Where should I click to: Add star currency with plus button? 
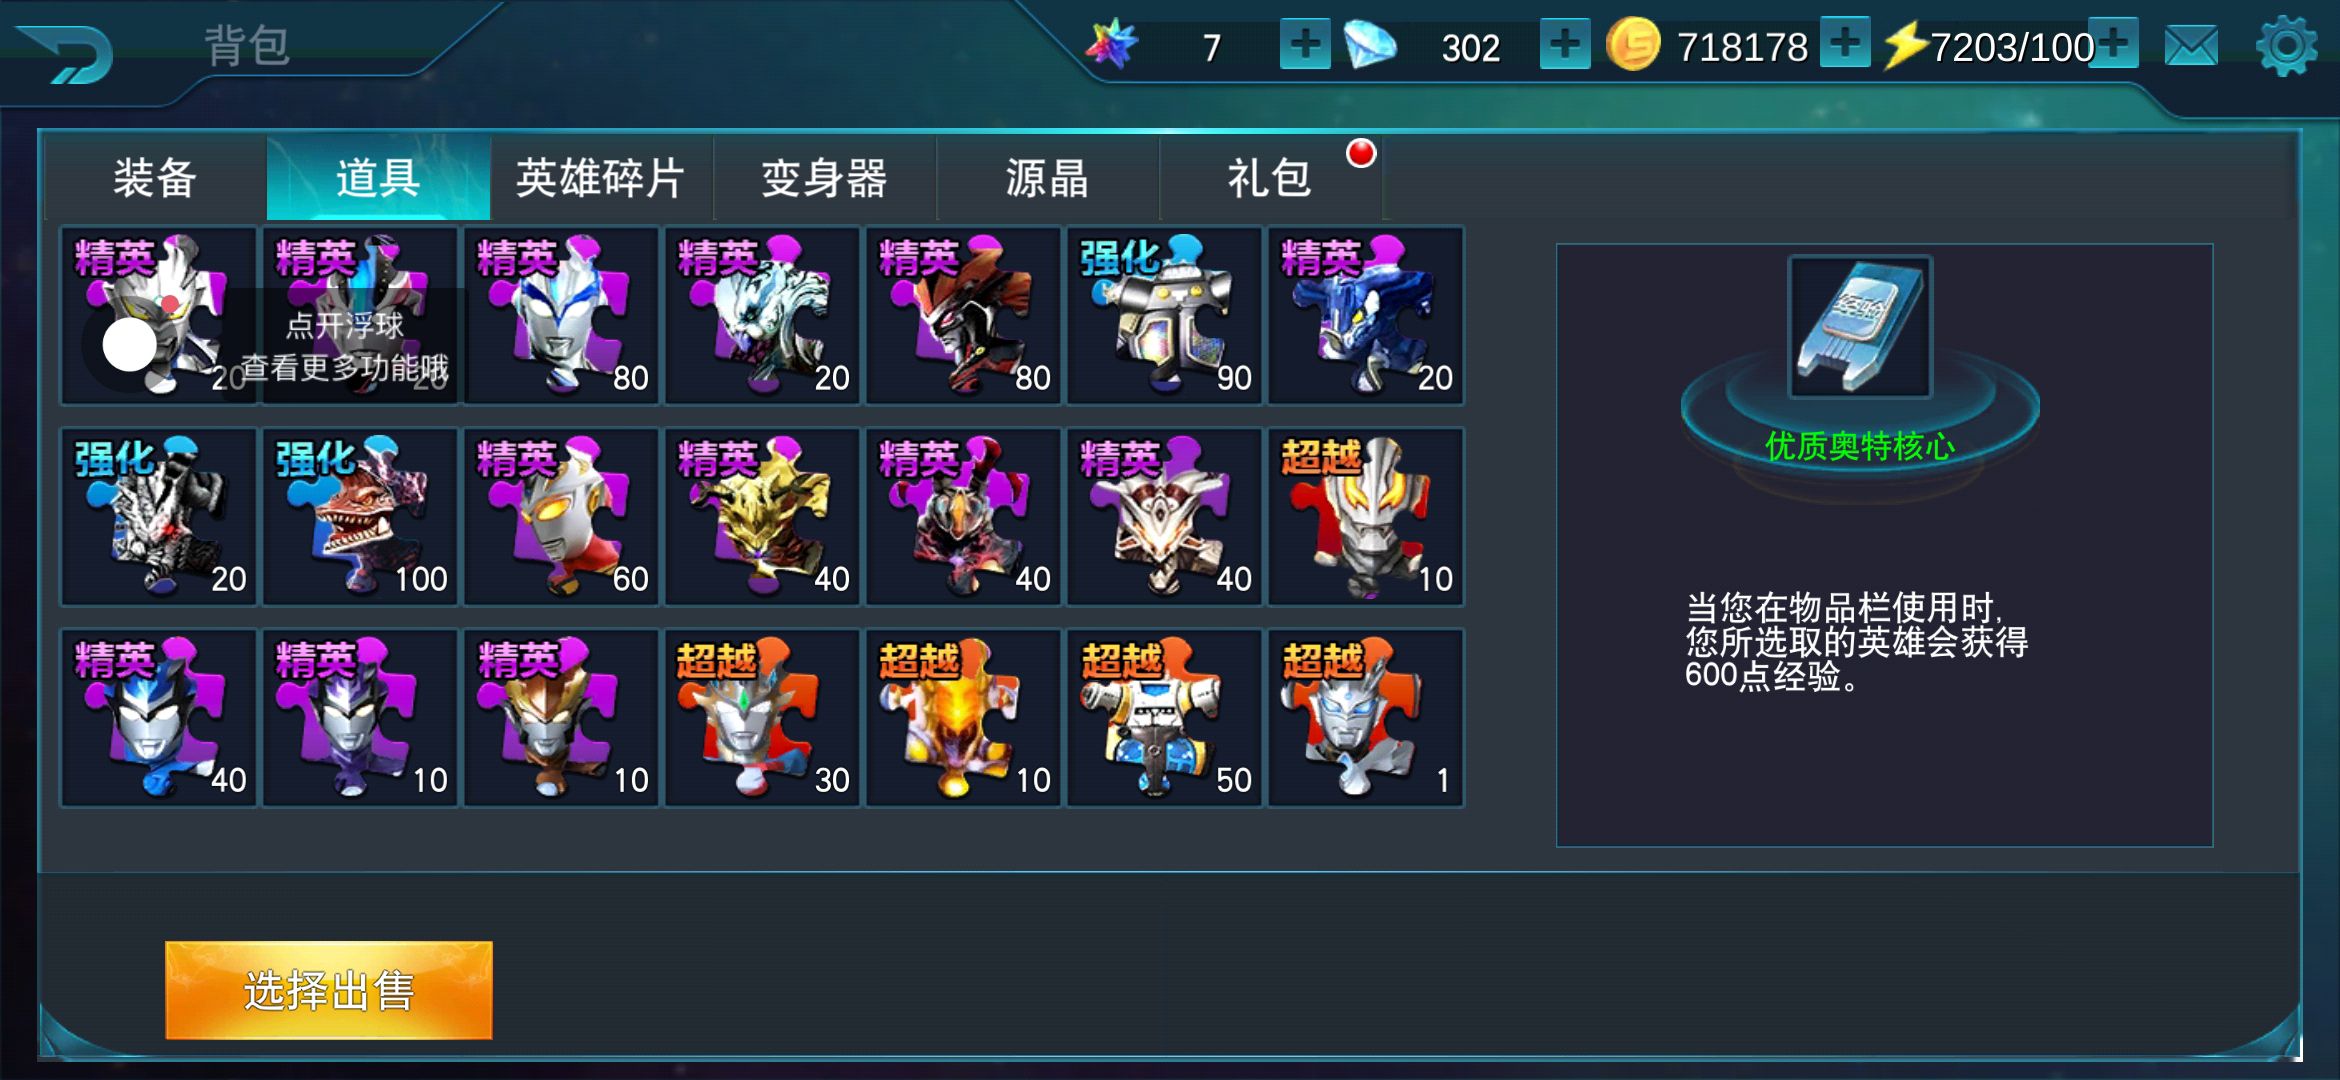[x=1305, y=45]
